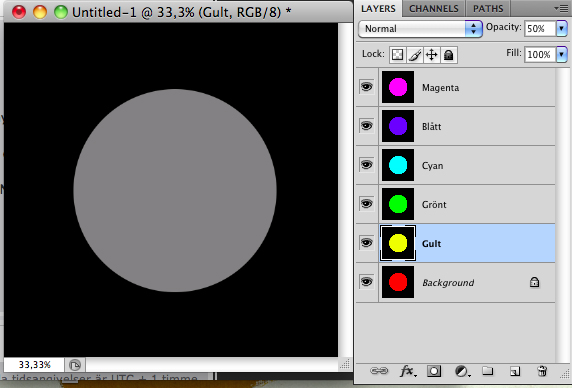572x388 pixels.
Task: Create a new layer
Action: (515, 371)
